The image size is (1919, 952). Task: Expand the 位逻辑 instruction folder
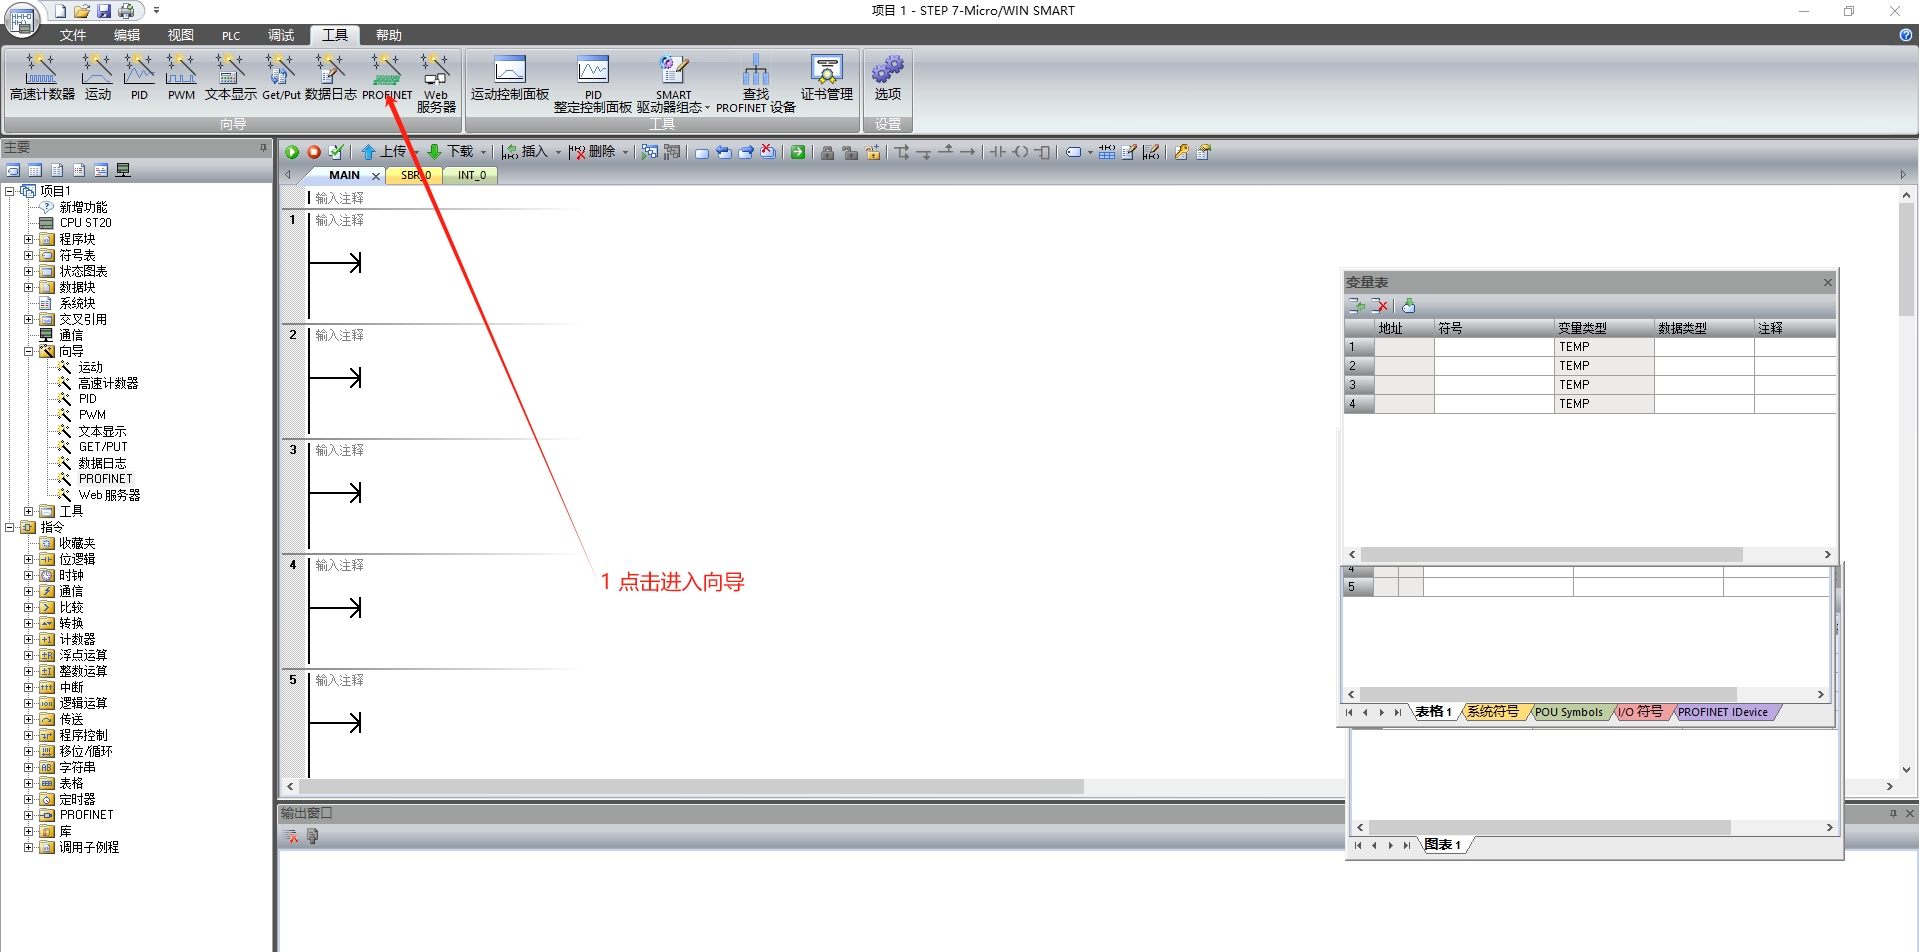click(x=29, y=560)
